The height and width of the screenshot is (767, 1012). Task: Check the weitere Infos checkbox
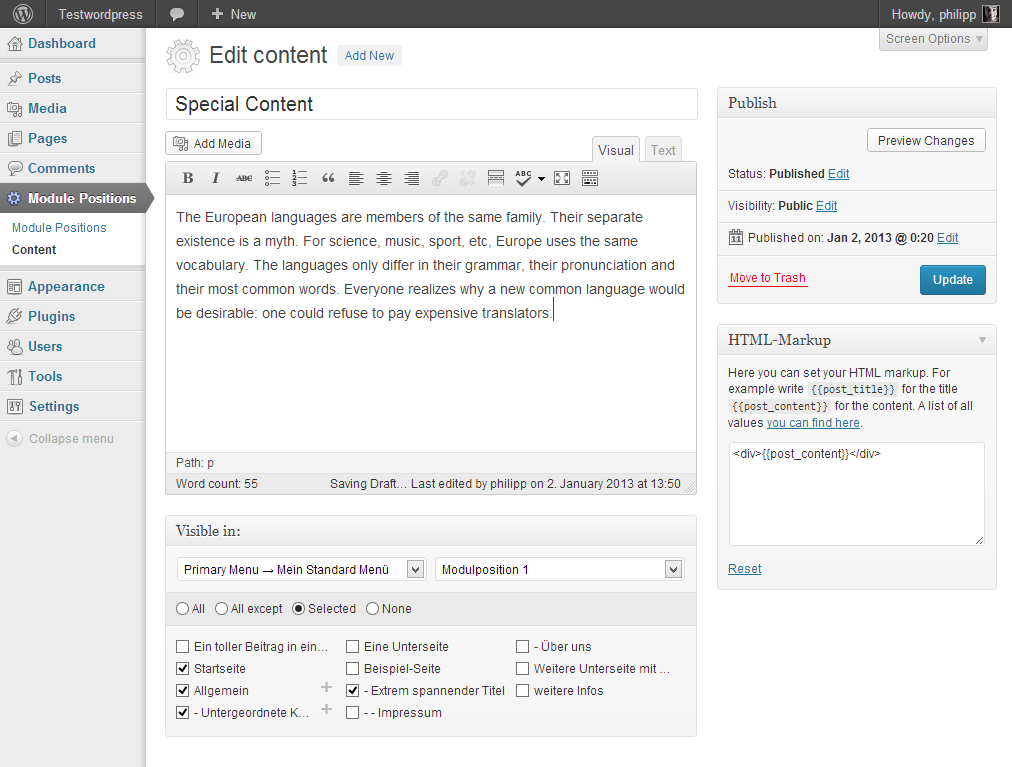523,690
